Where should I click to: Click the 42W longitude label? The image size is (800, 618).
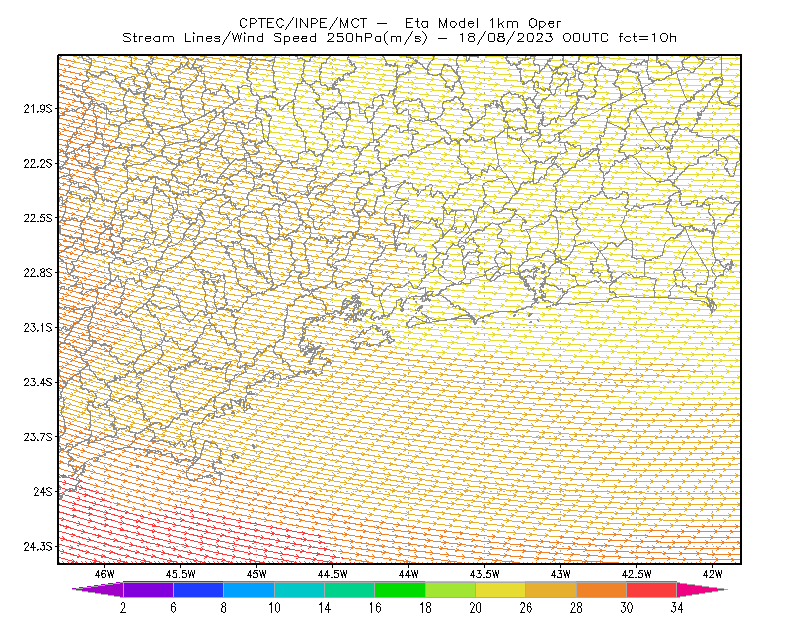[712, 574]
